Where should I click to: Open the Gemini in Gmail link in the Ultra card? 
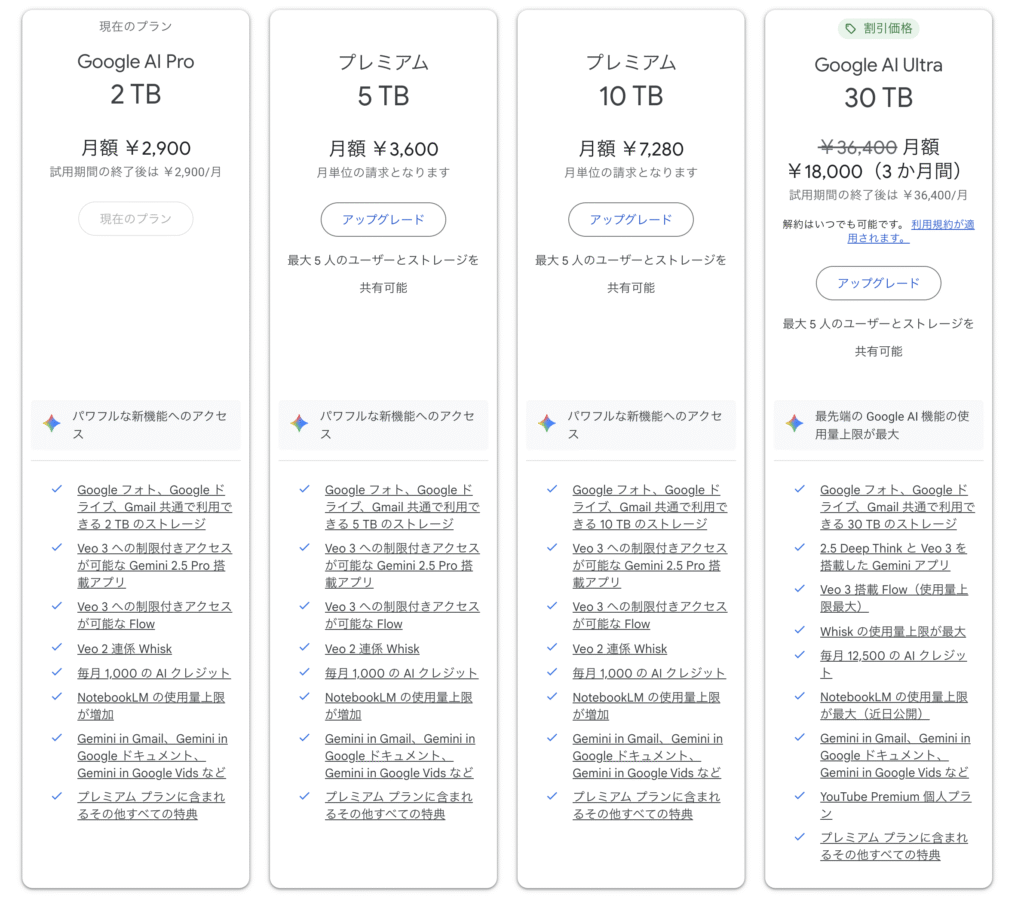coord(895,755)
